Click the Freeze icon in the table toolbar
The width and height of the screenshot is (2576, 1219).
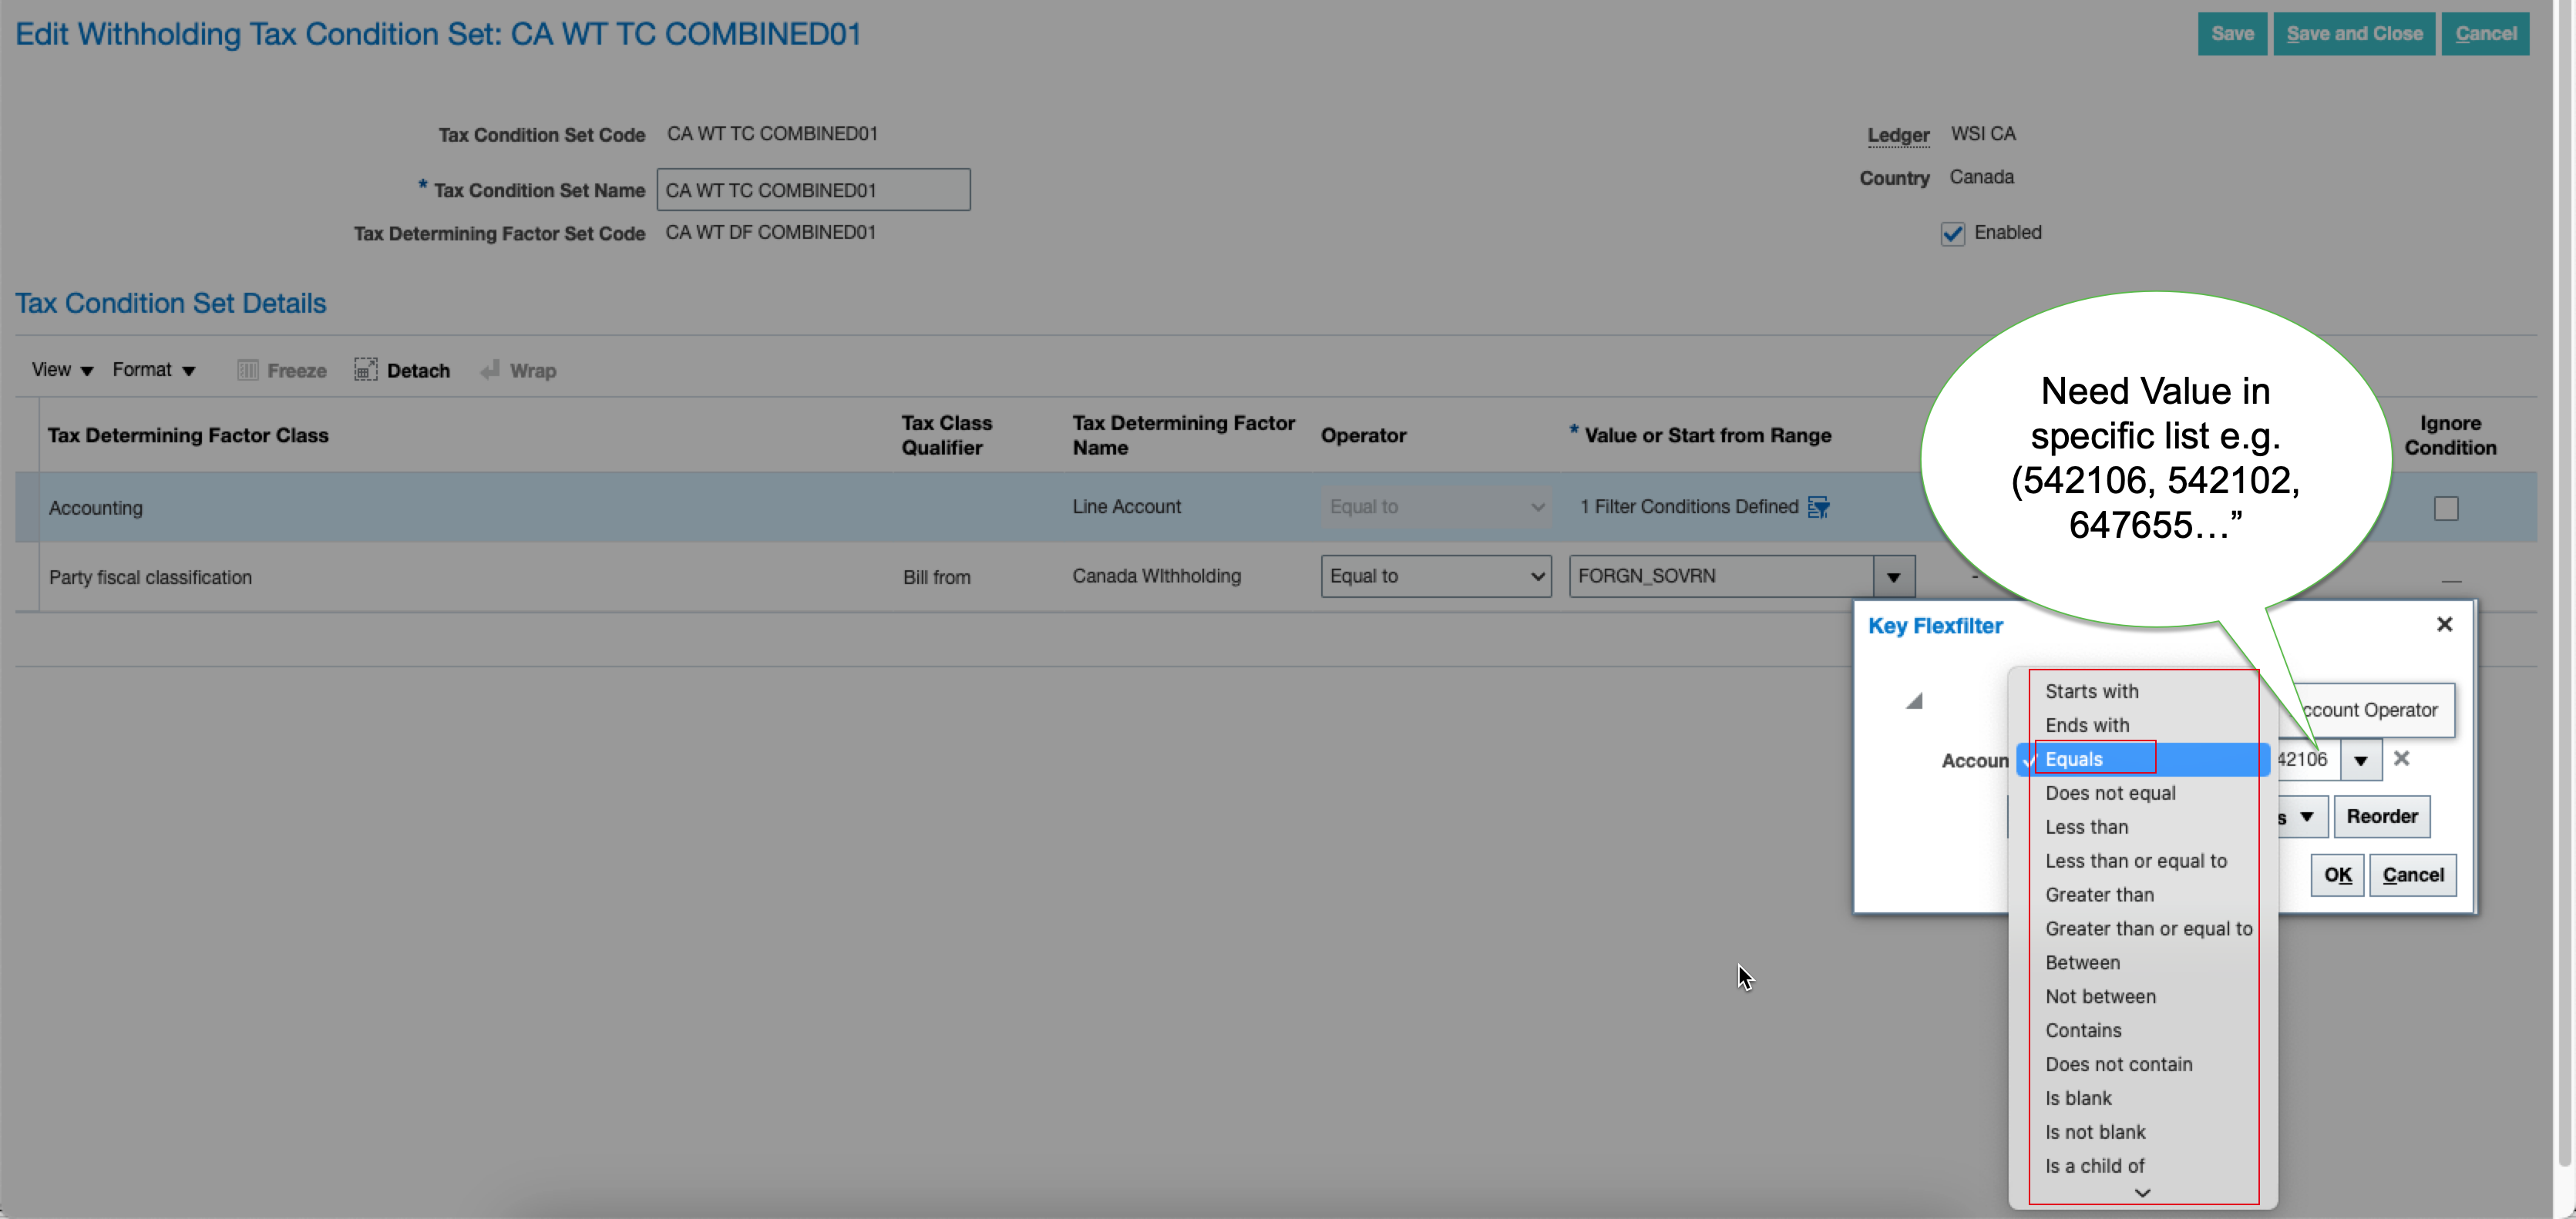tap(247, 369)
